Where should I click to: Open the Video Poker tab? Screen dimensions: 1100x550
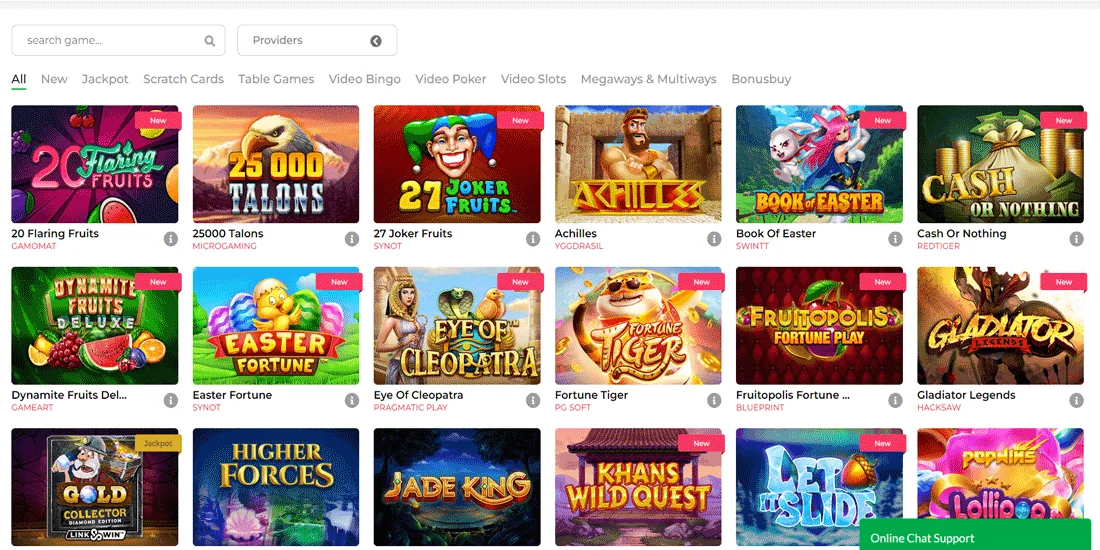450,79
